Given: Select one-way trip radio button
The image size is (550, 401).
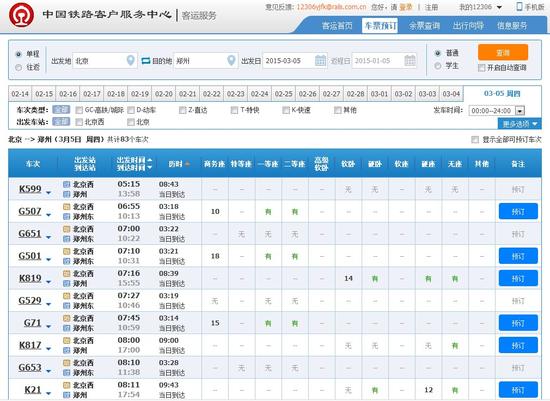Looking at the screenshot, I should [x=19, y=54].
